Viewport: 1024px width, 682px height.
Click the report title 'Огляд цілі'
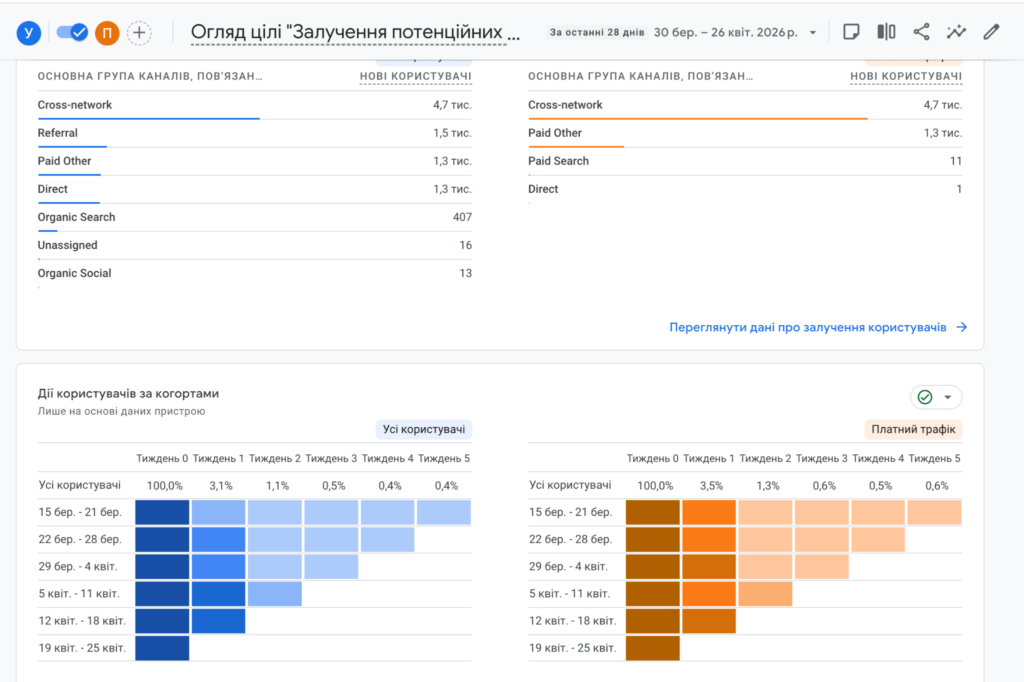click(x=355, y=32)
